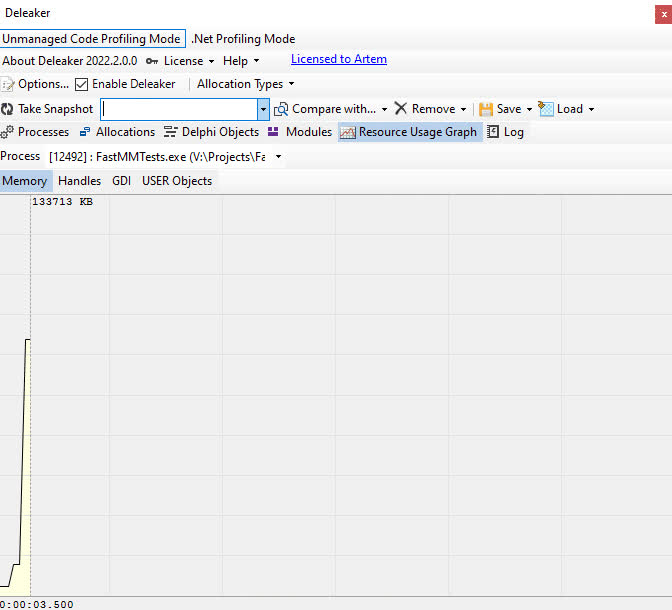Click the Take Snapshot refresh icon
The height and width of the screenshot is (610, 672).
pos(7,109)
